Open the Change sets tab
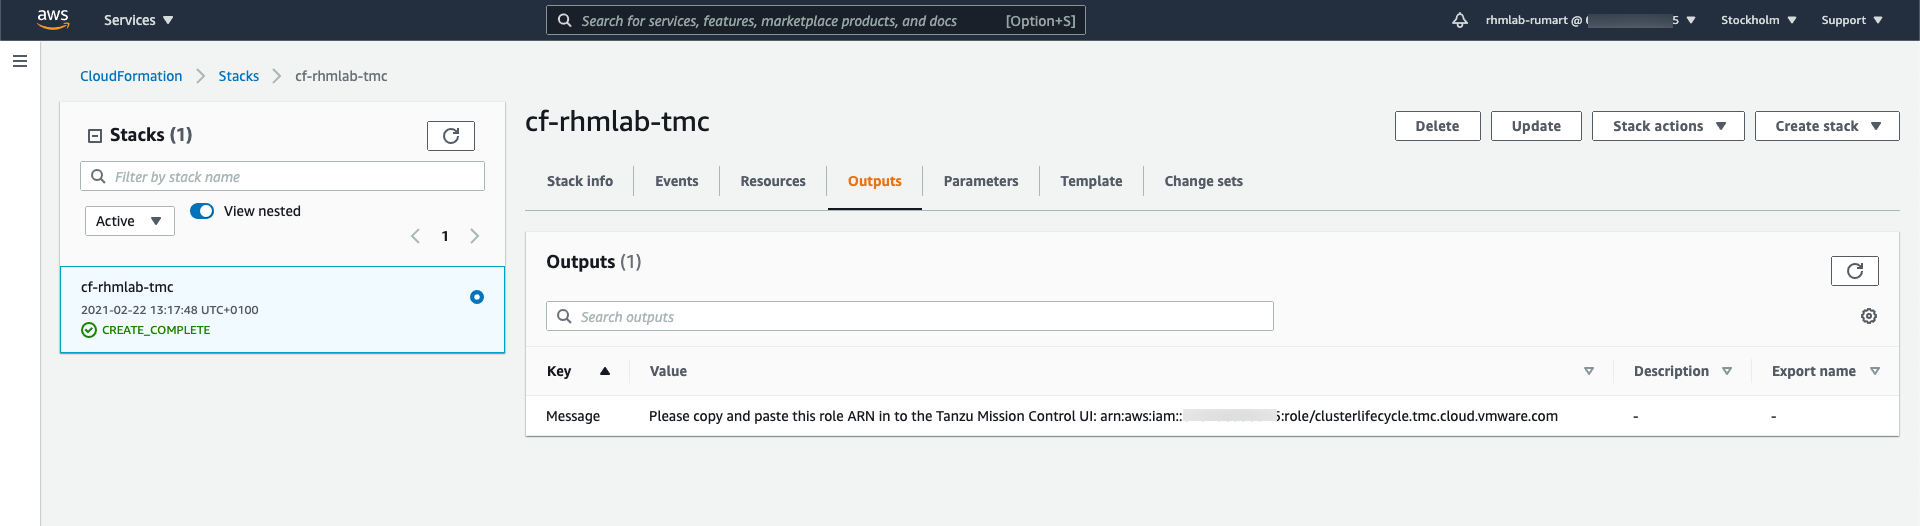1920x526 pixels. pos(1204,181)
